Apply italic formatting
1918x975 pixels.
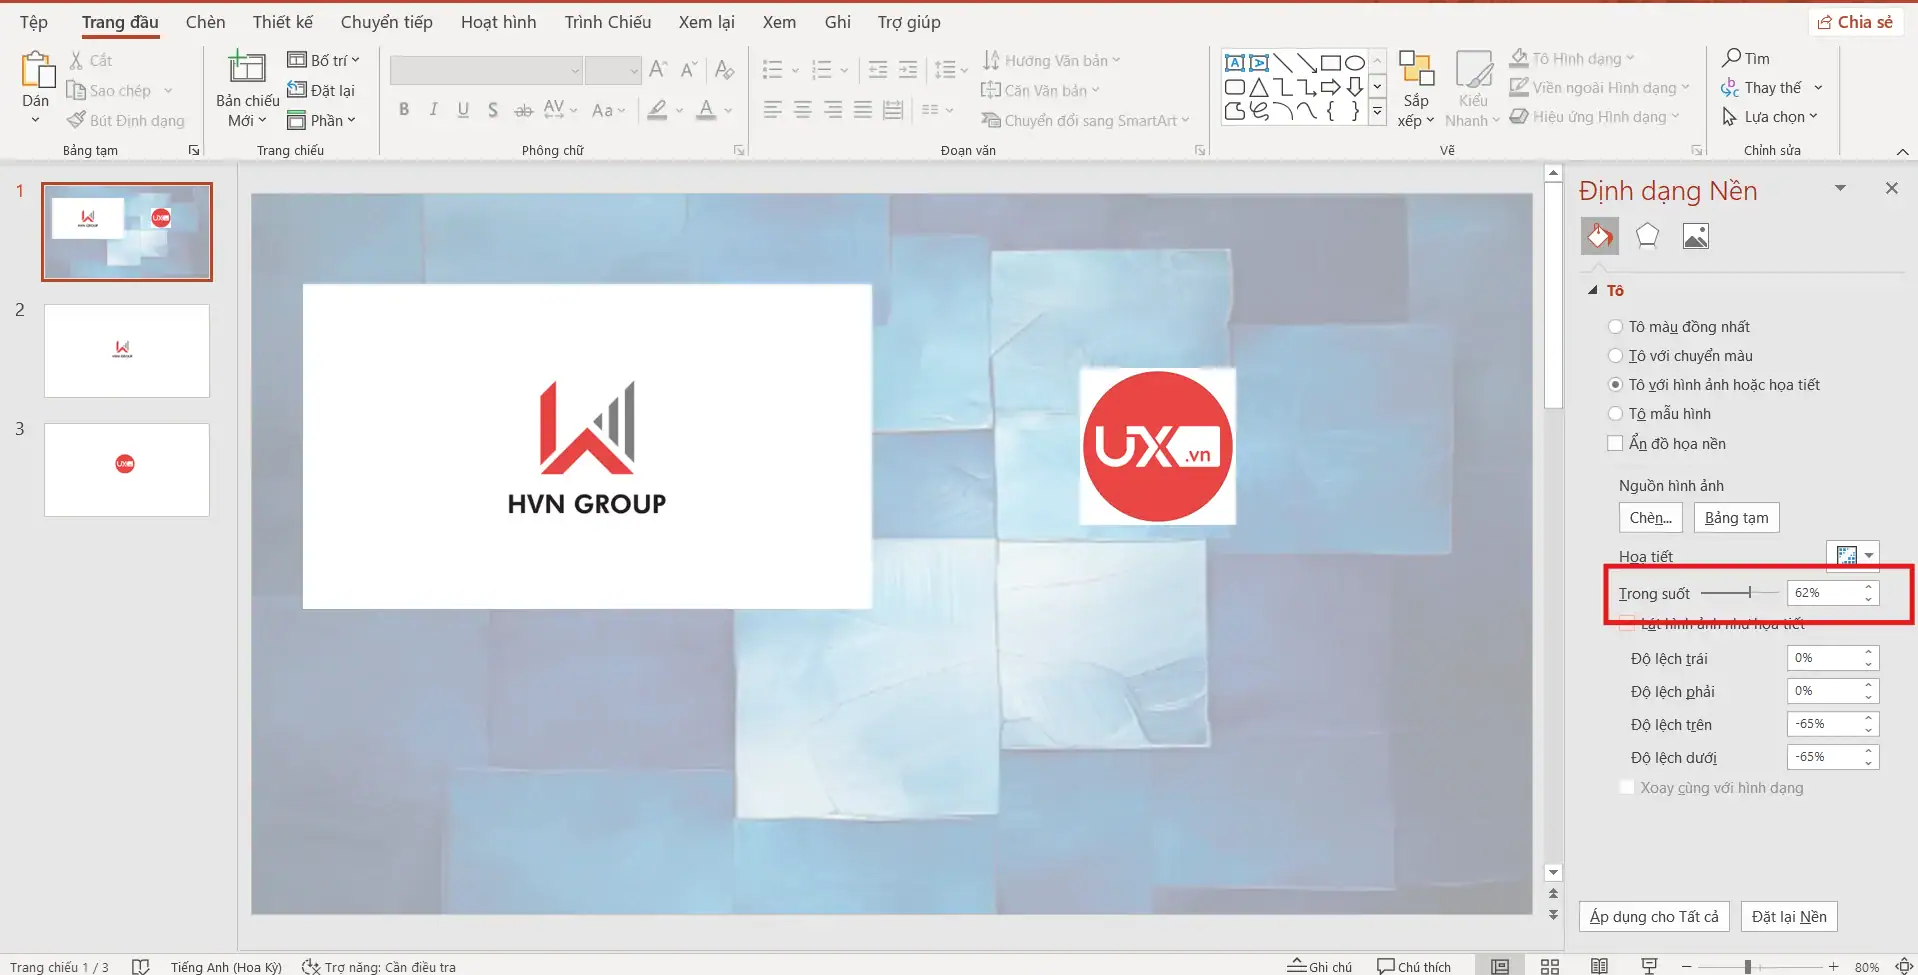pyautogui.click(x=433, y=110)
